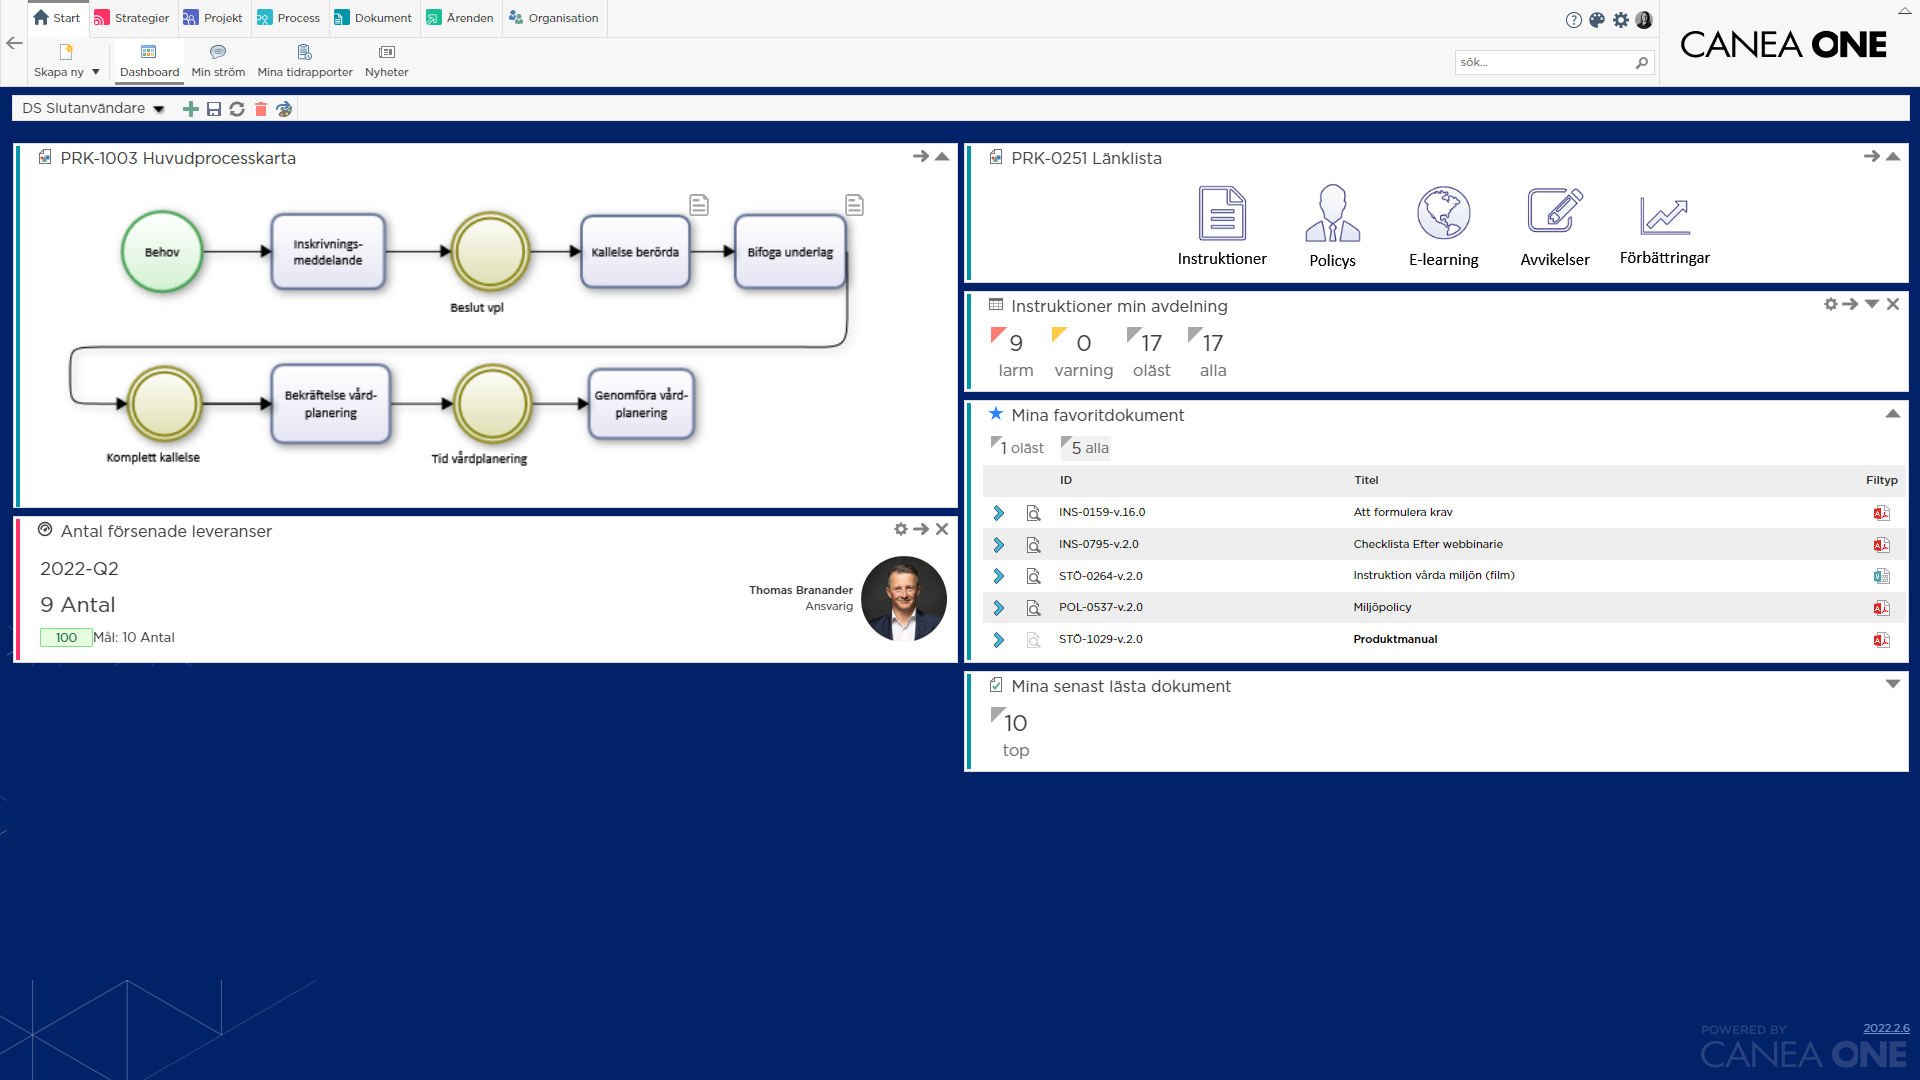Delete dashboard using red trash icon
This screenshot has height=1080, width=1920.
[260, 109]
